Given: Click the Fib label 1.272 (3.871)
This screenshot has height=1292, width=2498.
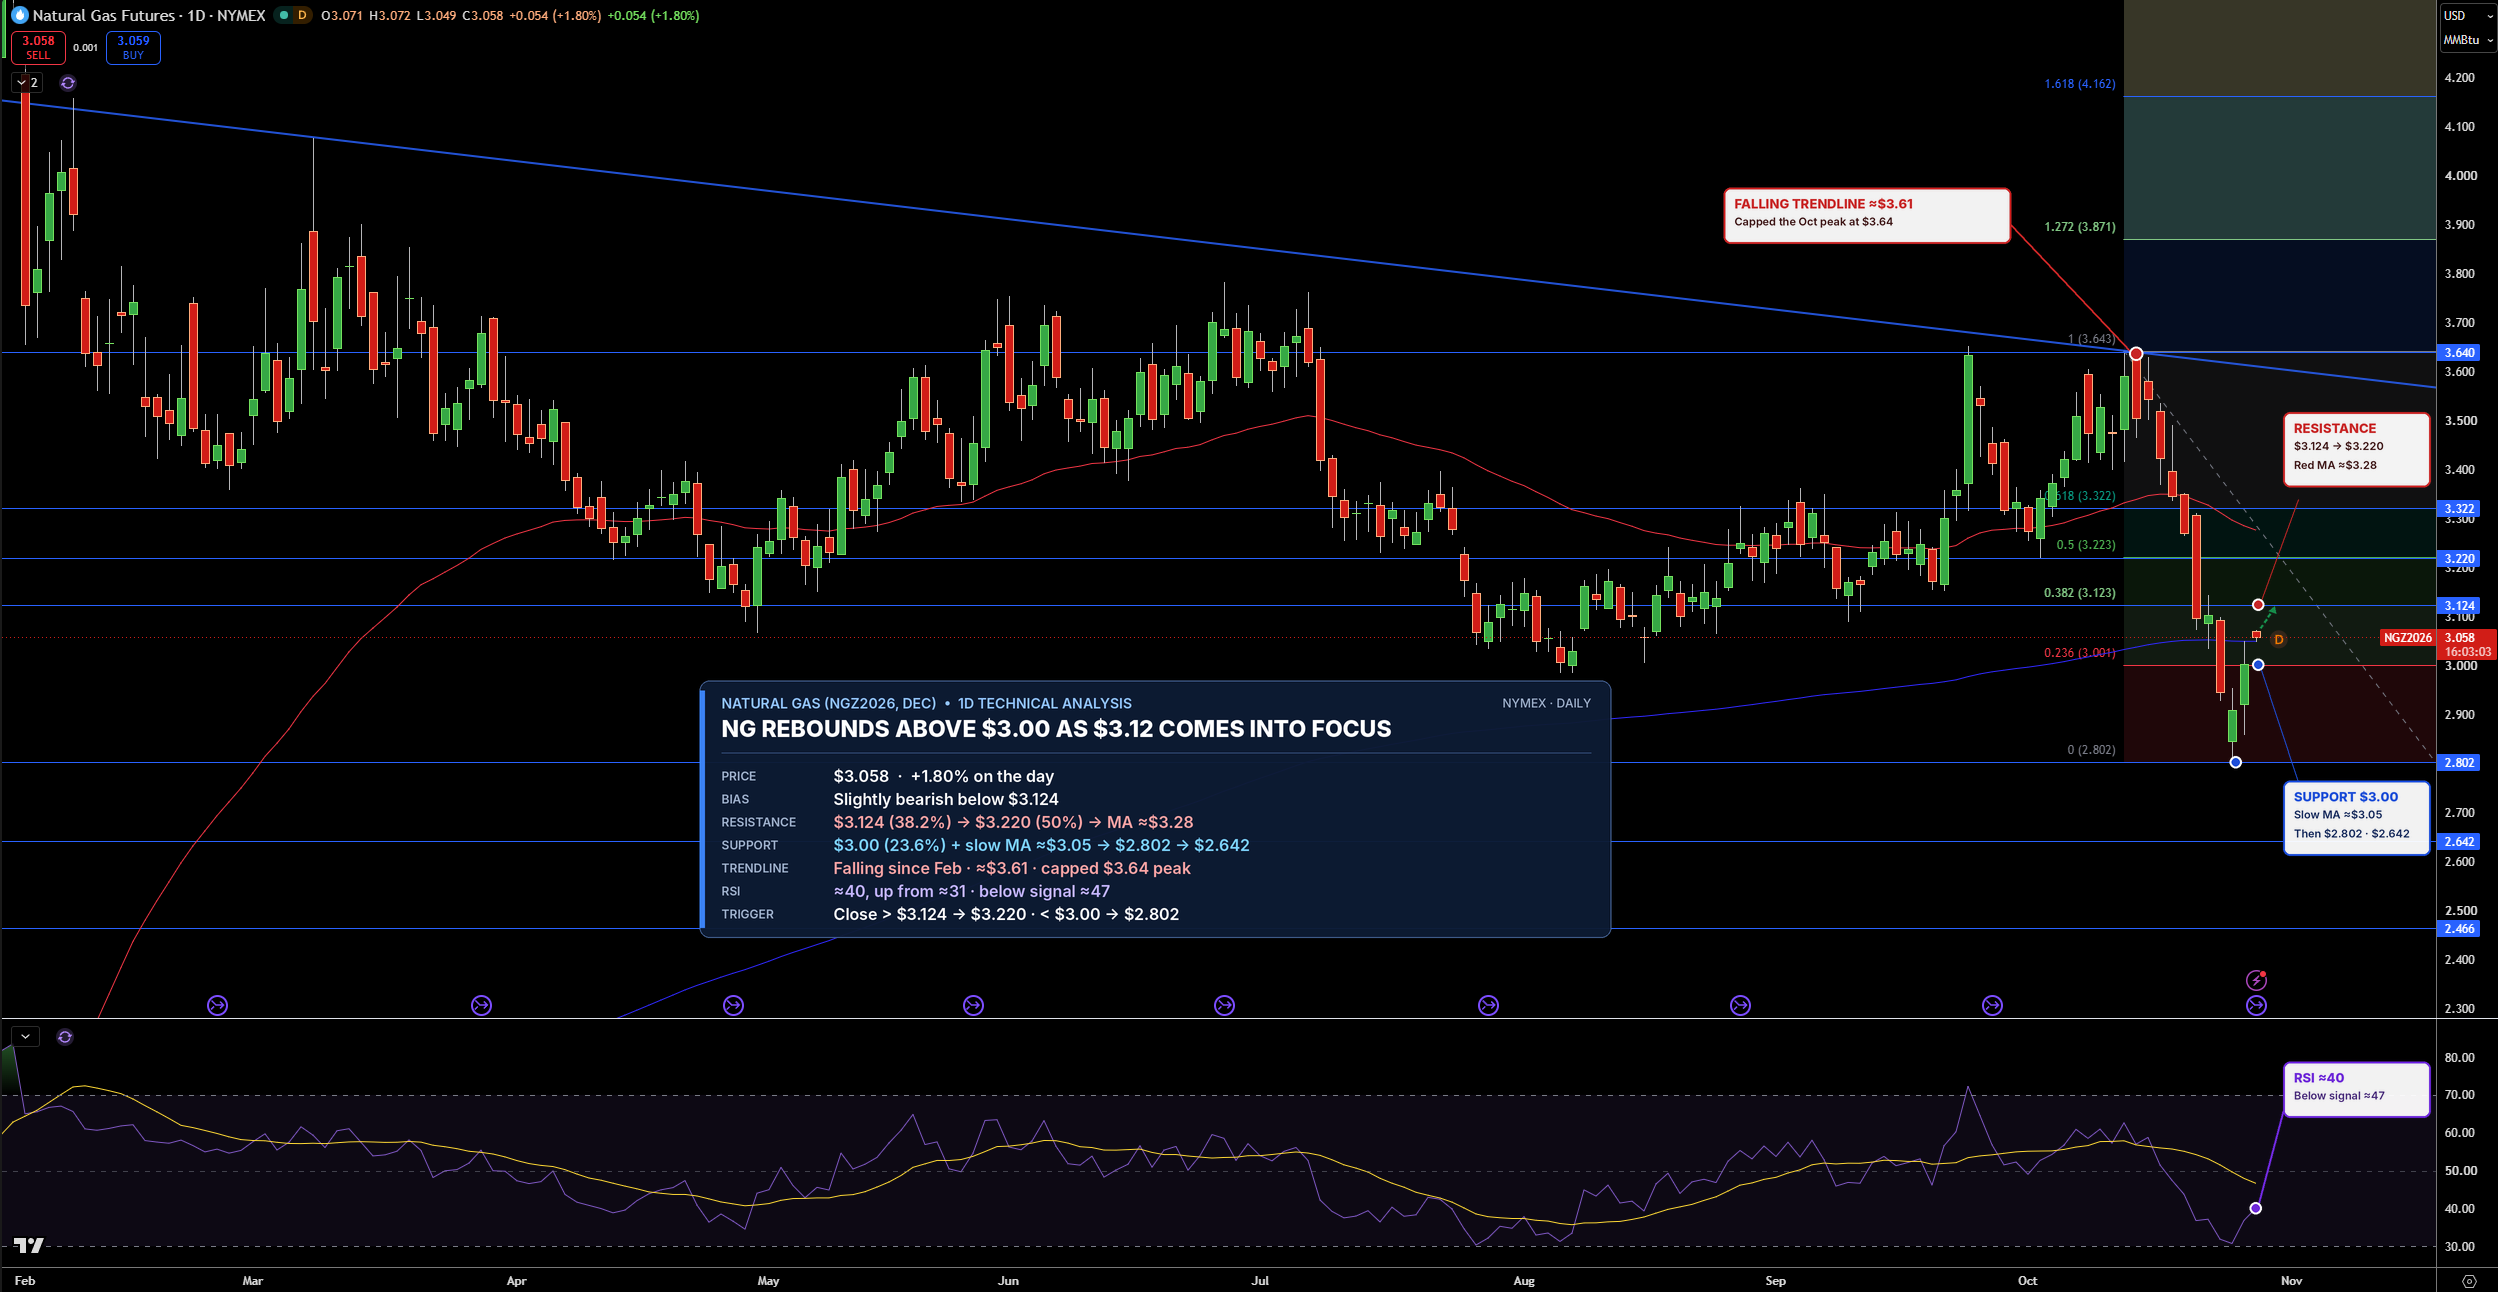Looking at the screenshot, I should [x=2079, y=227].
